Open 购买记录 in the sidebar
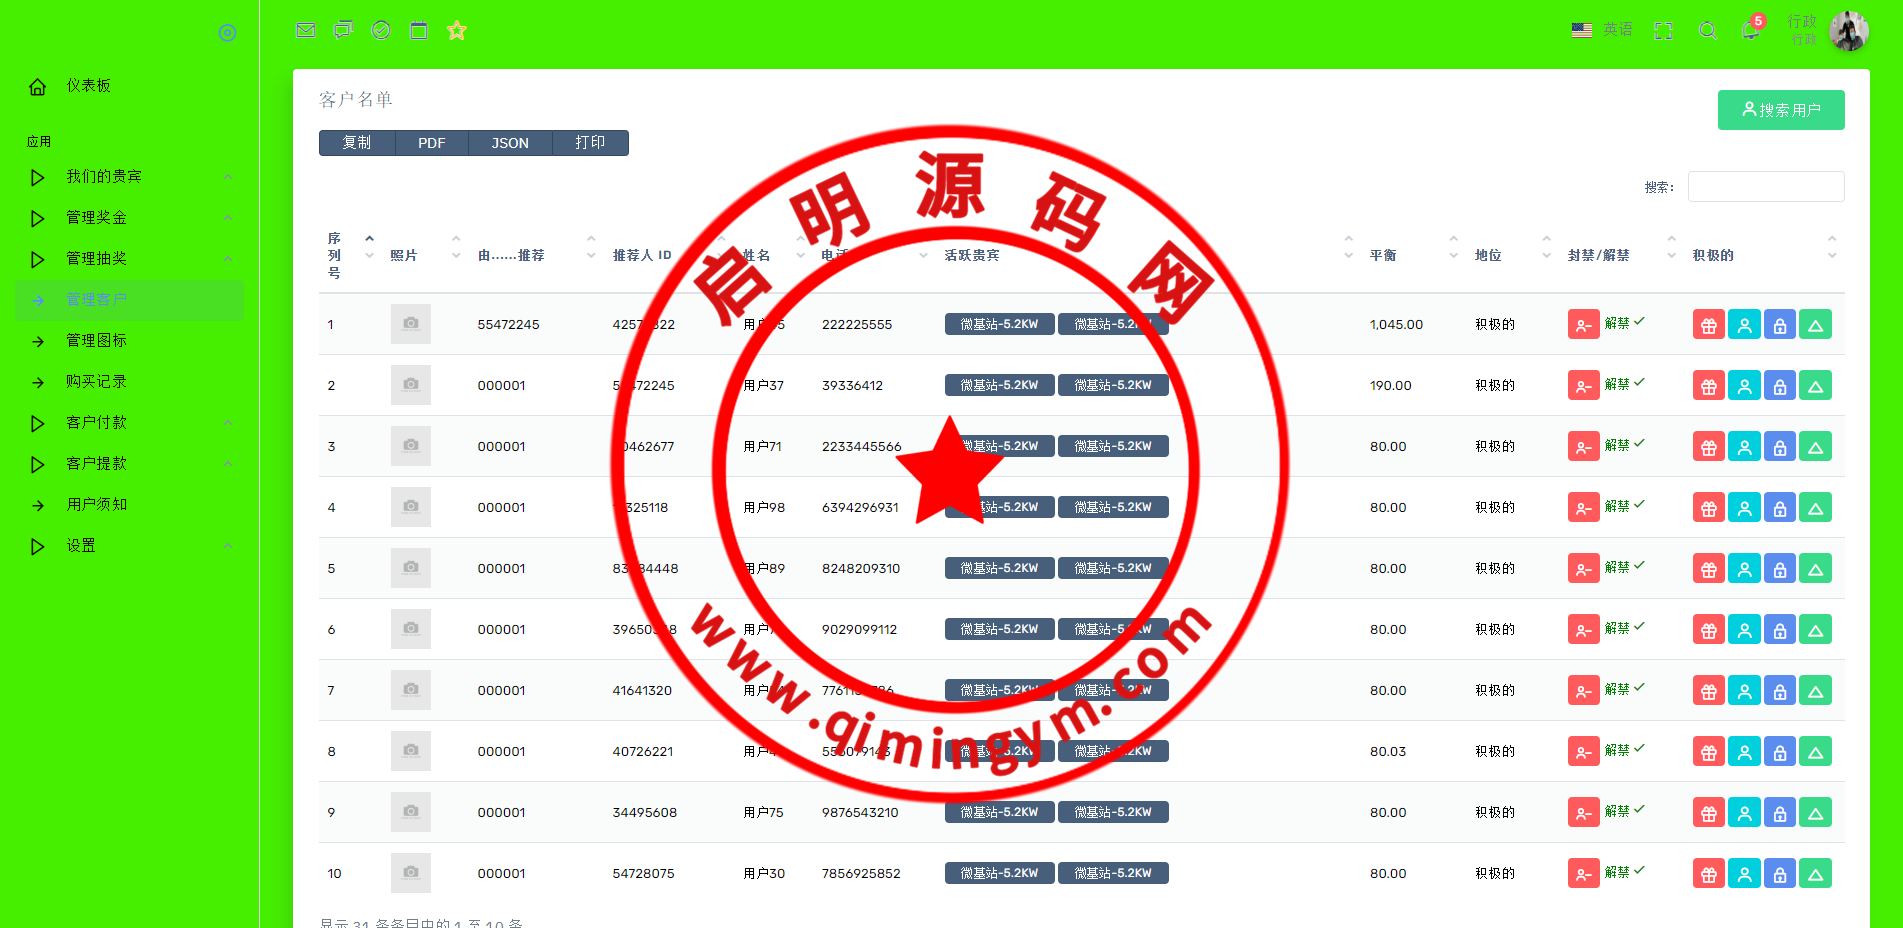The width and height of the screenshot is (1903, 928). [96, 382]
